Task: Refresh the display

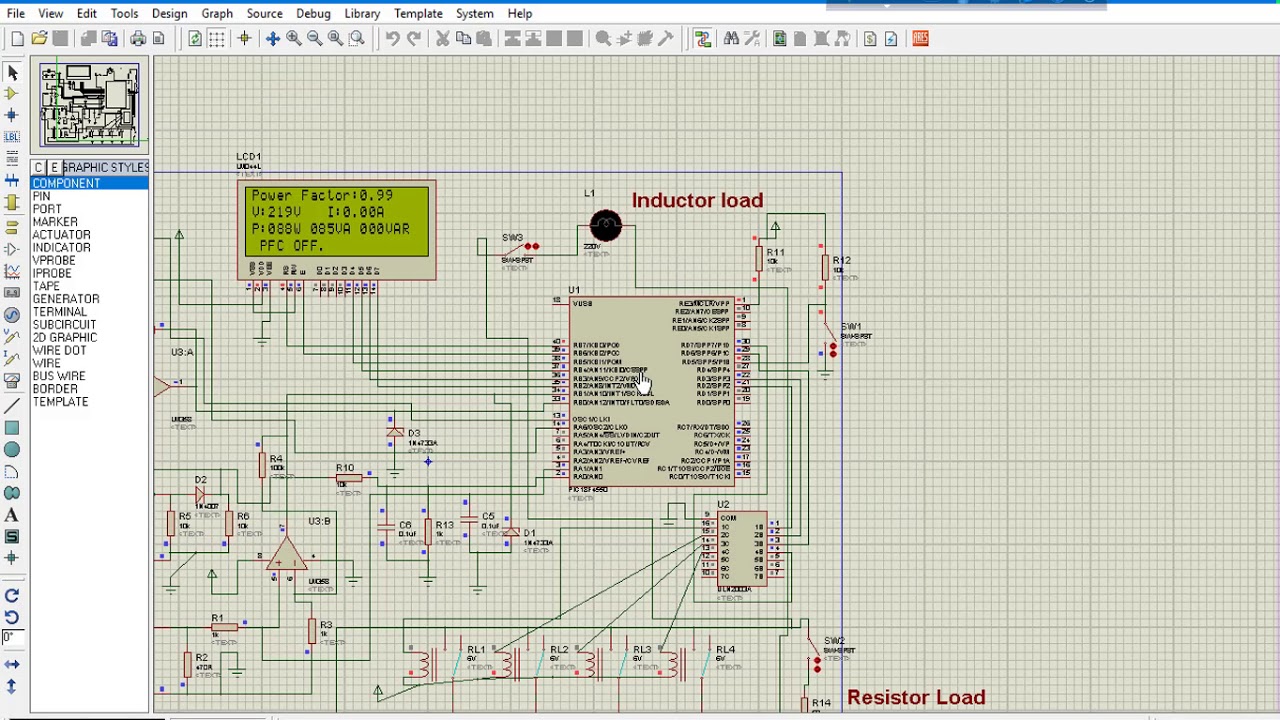Action: [195, 39]
